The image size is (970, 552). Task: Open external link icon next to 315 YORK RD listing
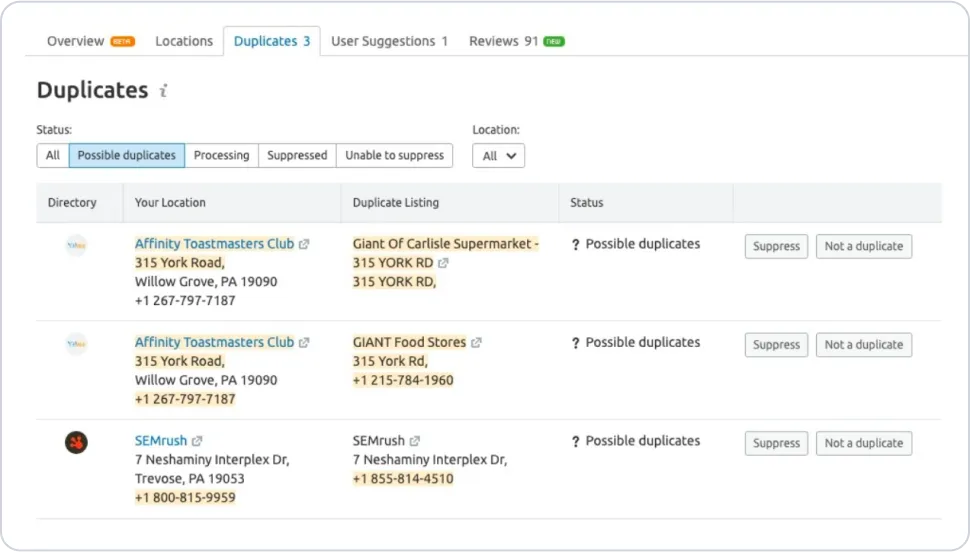443,263
